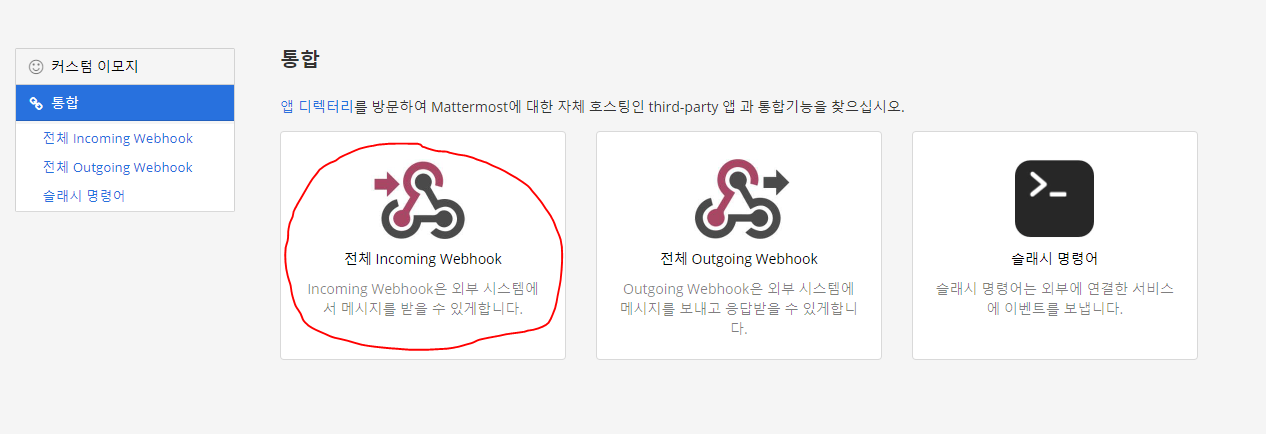Follow the 앱 디렉터리 link
The height and width of the screenshot is (434, 1266).
[316, 106]
